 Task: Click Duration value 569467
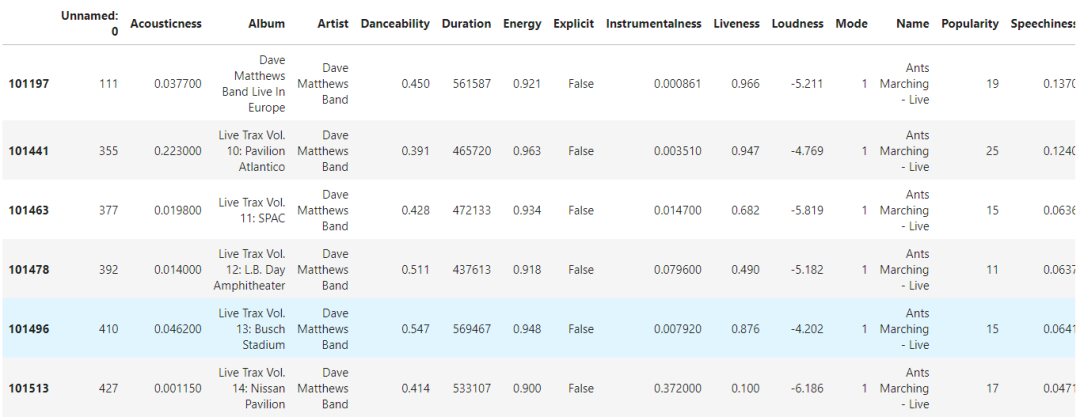(x=472, y=328)
